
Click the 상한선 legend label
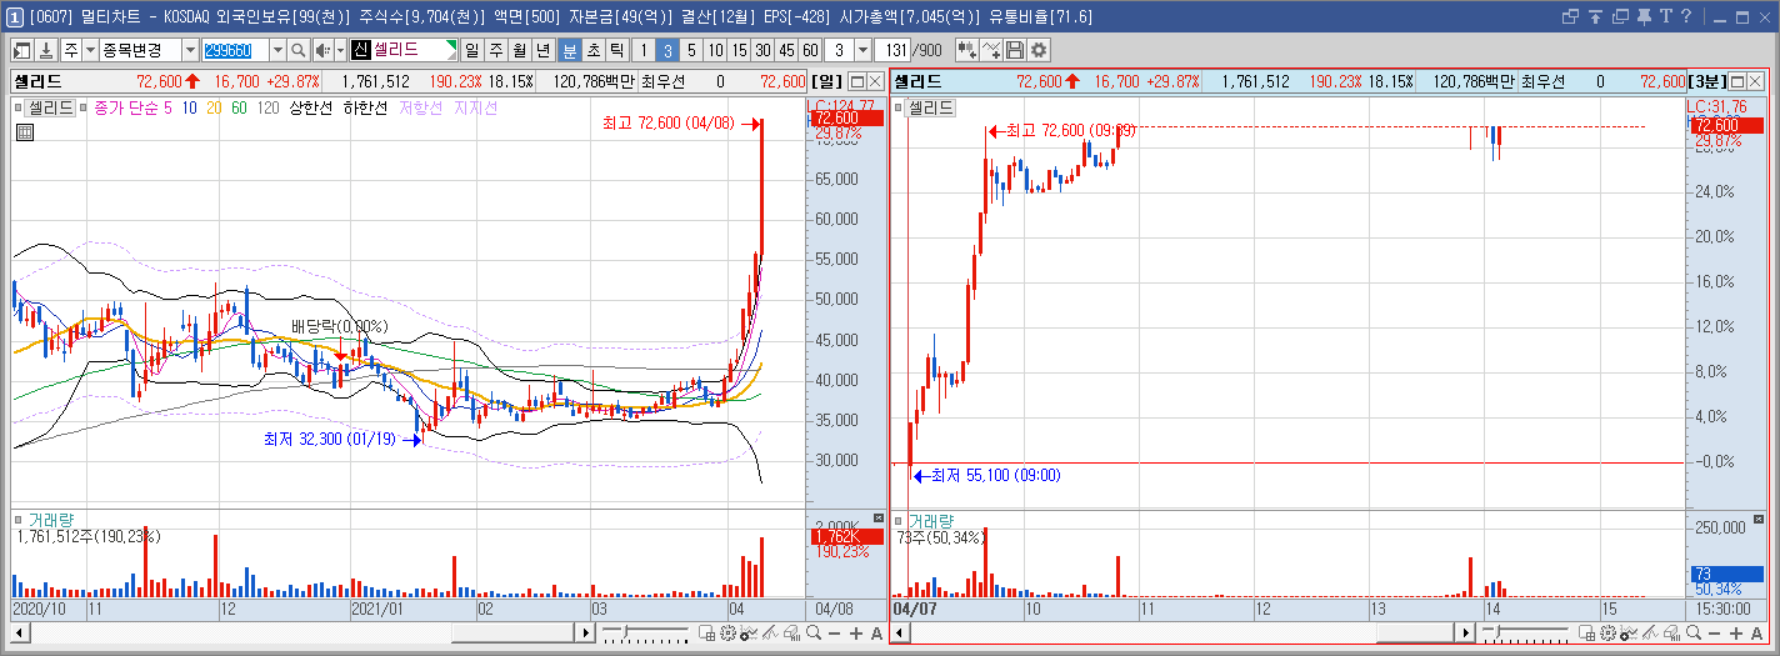coord(311,108)
